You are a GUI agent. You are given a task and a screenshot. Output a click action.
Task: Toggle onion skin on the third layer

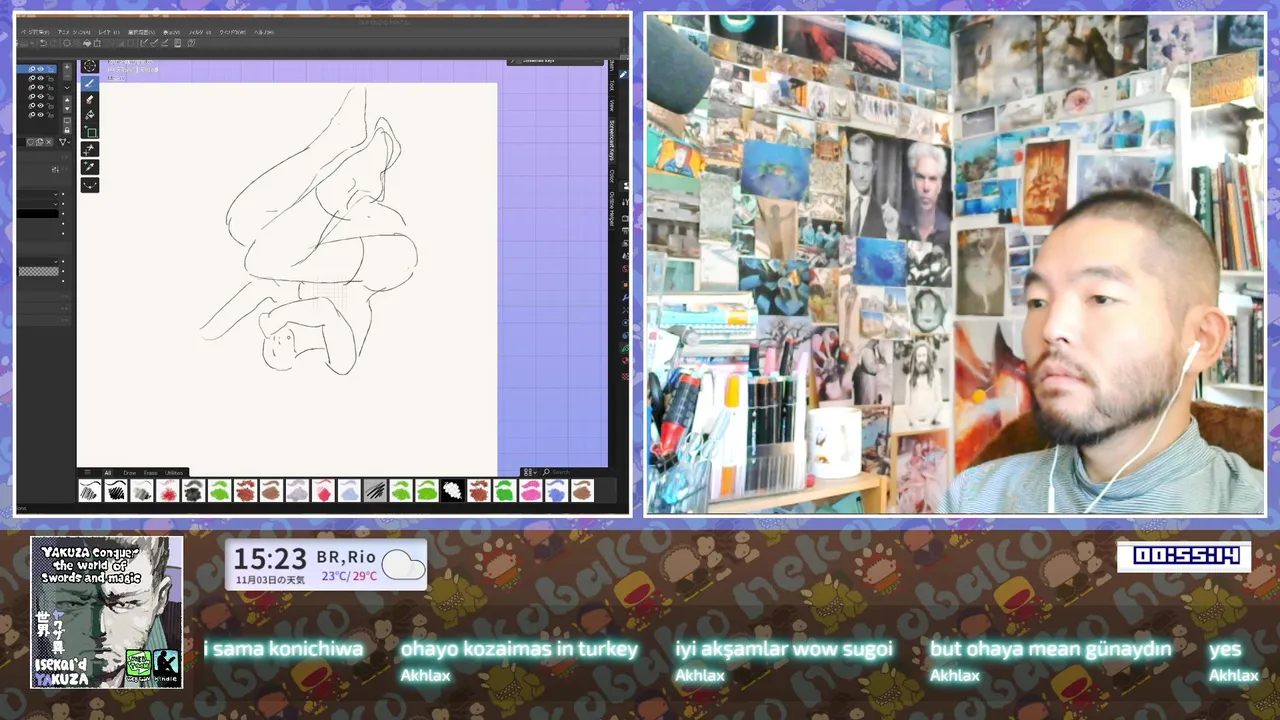(x=32, y=87)
